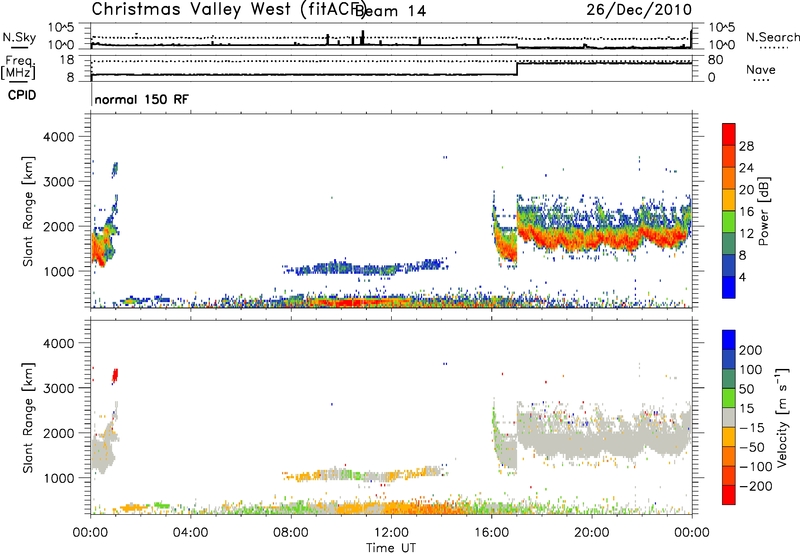Pick the blue top segment of velocity colorbar

coord(729,340)
